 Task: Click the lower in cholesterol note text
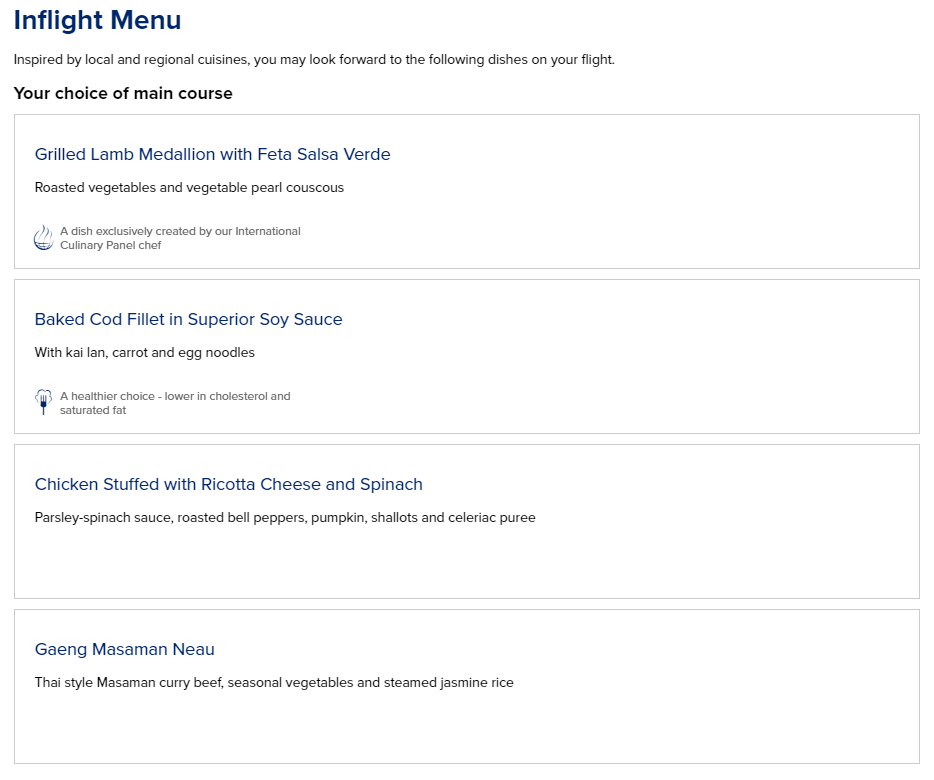click(175, 403)
